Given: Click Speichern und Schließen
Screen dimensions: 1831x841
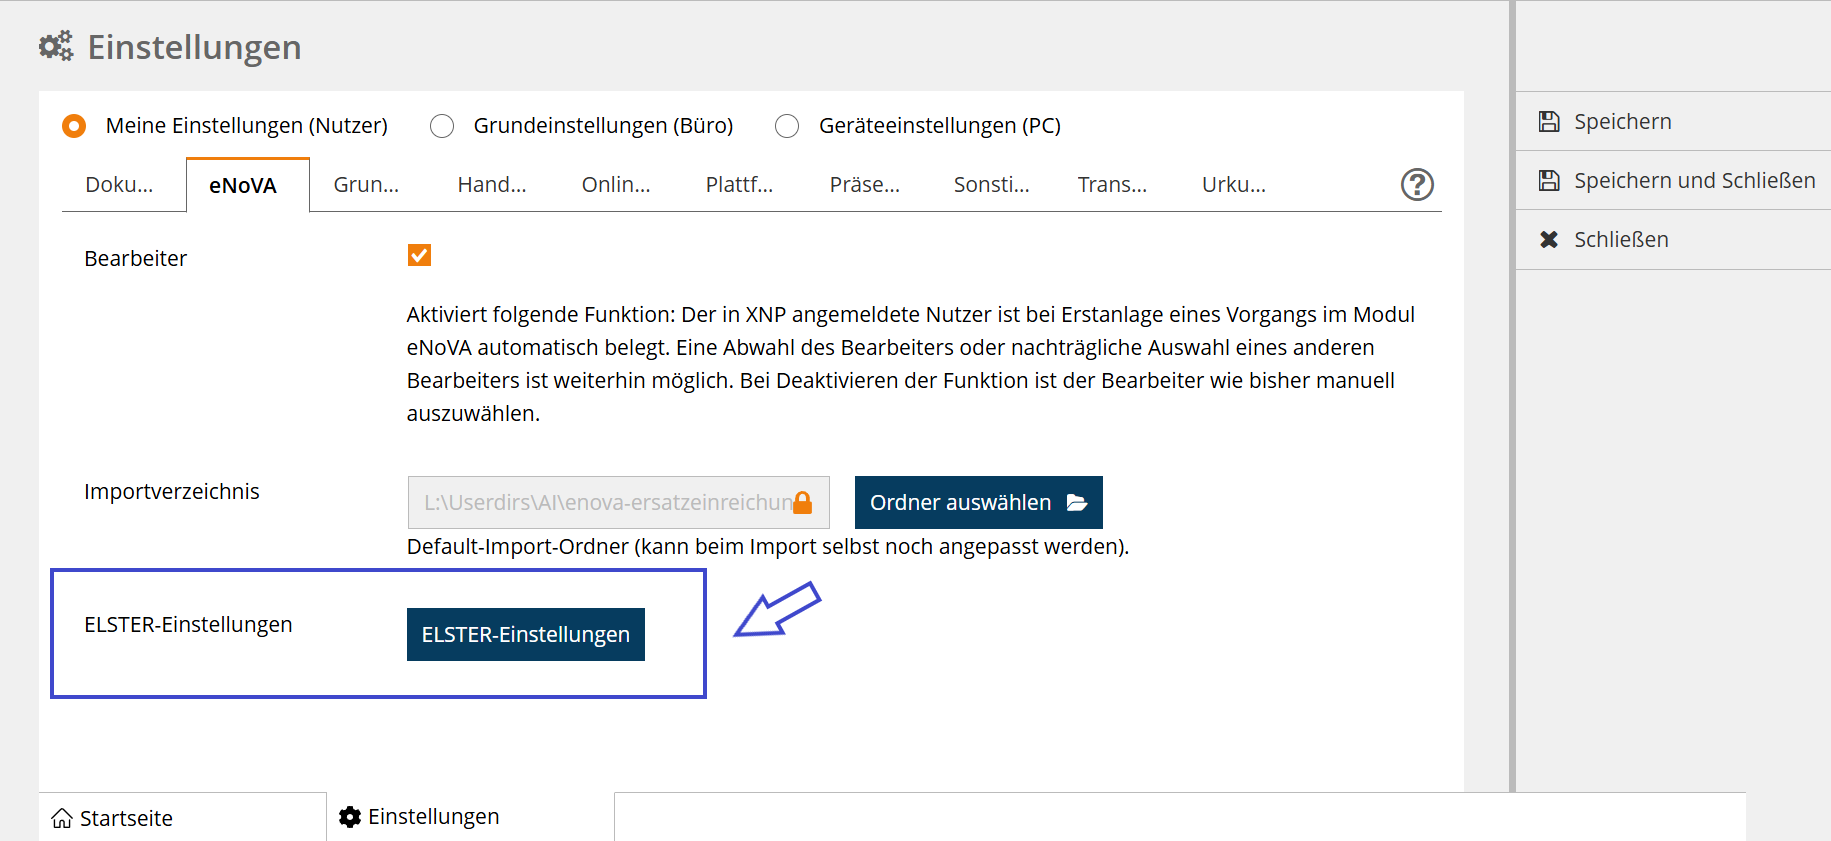Looking at the screenshot, I should (x=1693, y=181).
